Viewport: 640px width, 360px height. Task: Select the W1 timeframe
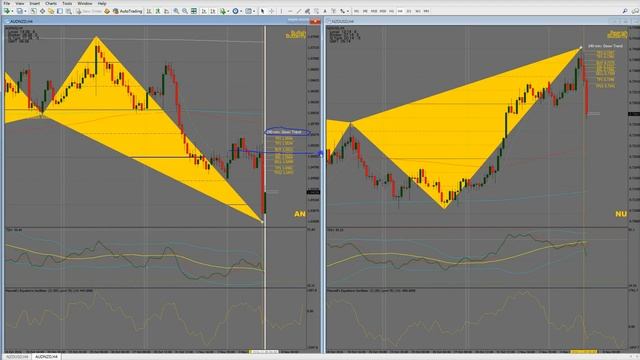tap(418, 11)
